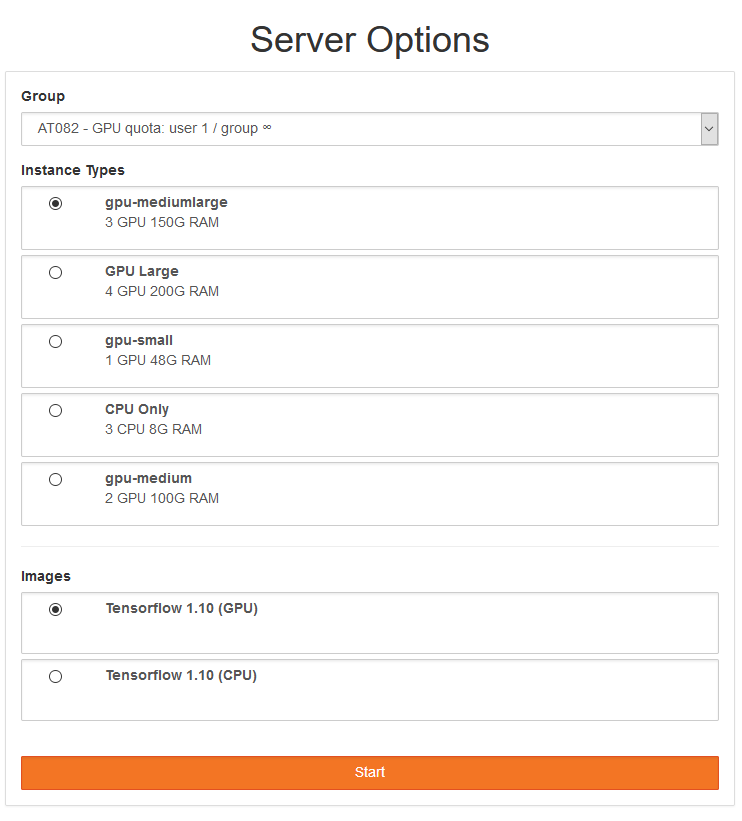Viewport: 742px width, 821px height.
Task: Pick the CPU Only radio button
Action: [55, 411]
